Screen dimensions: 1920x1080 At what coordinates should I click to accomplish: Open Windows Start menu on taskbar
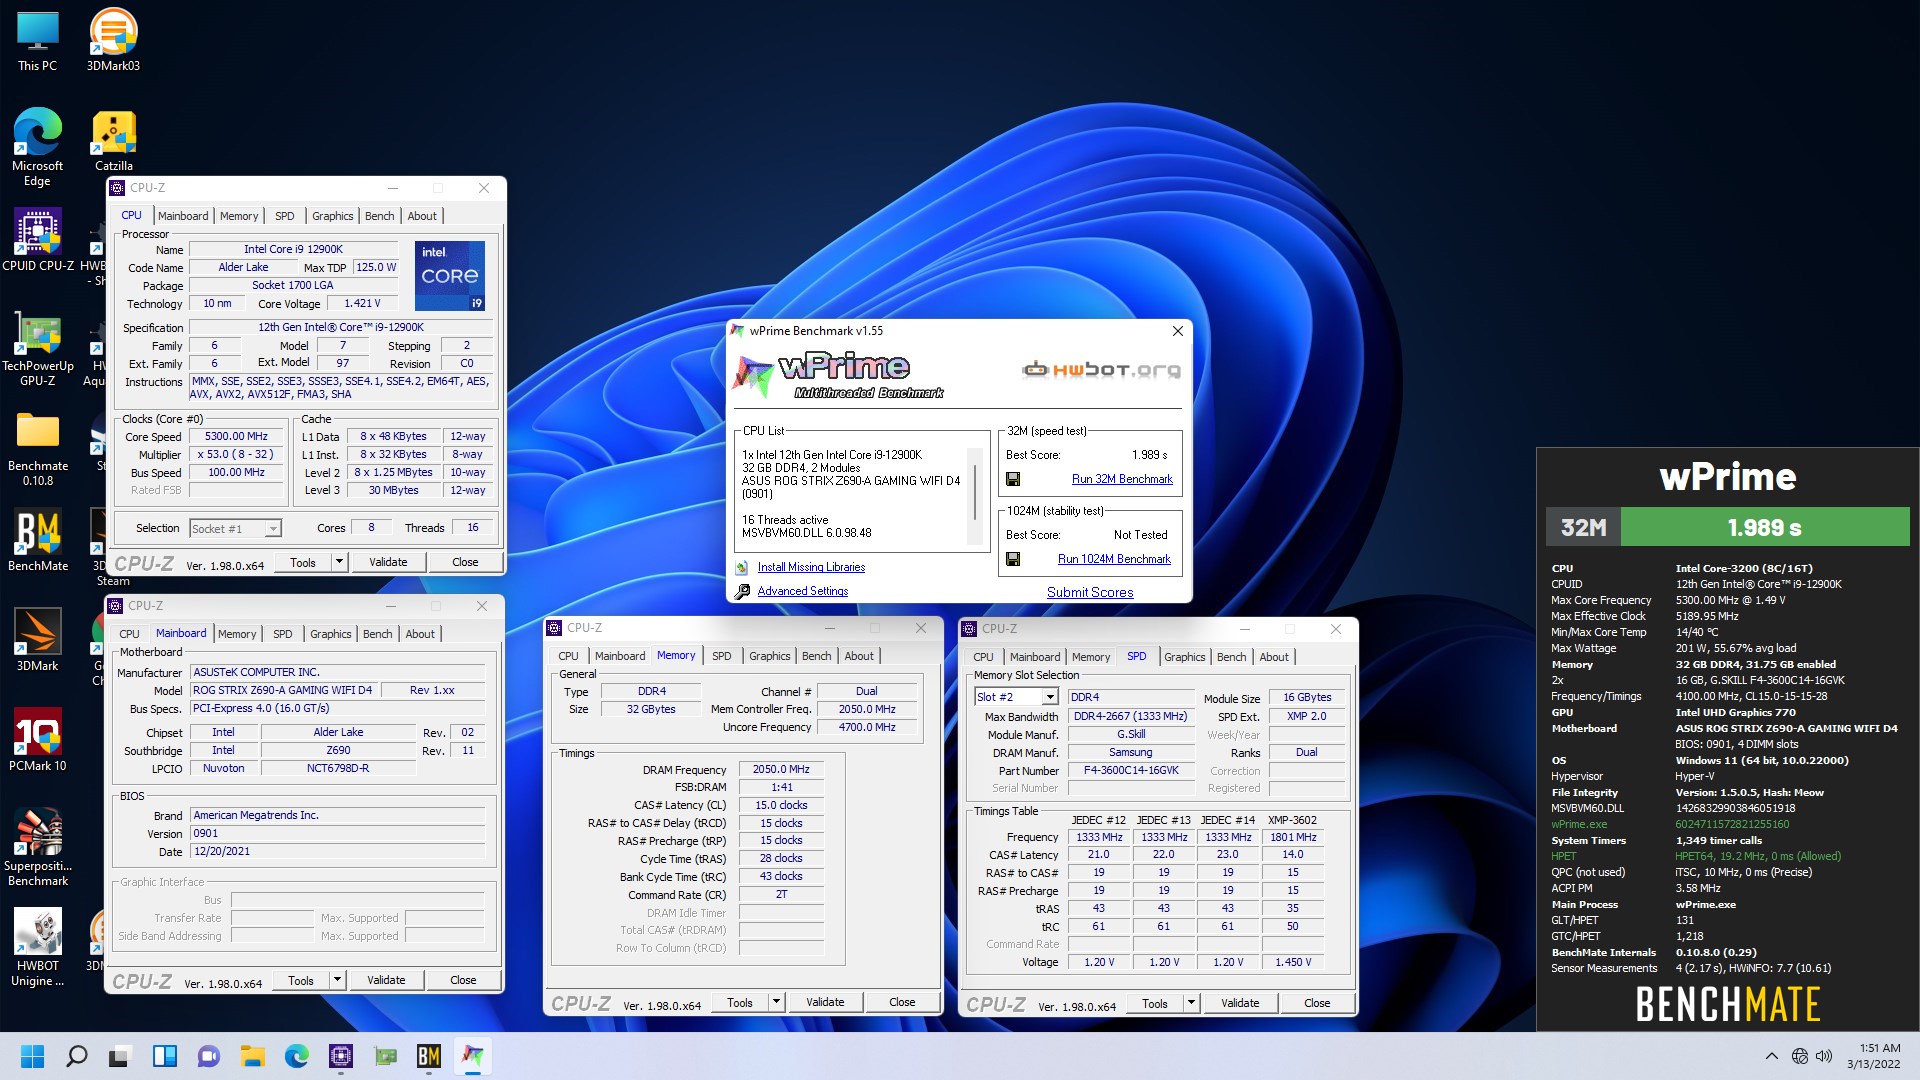(x=32, y=1056)
